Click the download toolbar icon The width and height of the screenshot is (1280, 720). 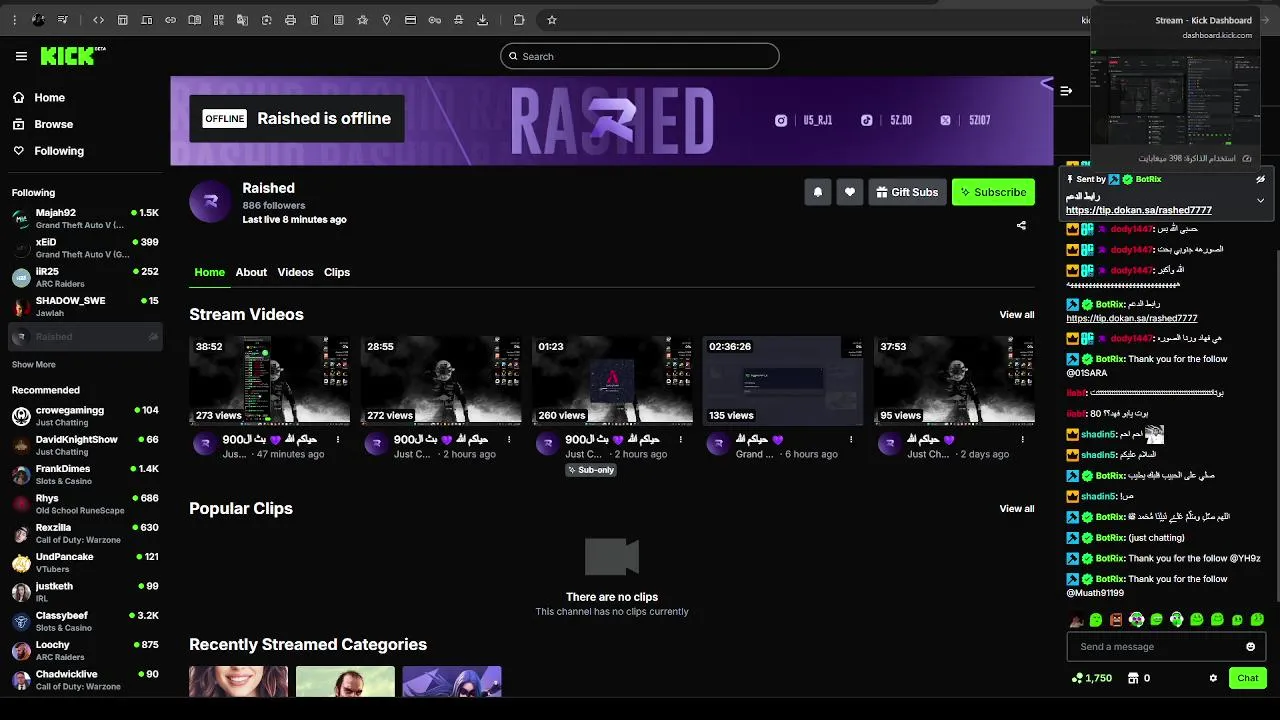tap(483, 20)
